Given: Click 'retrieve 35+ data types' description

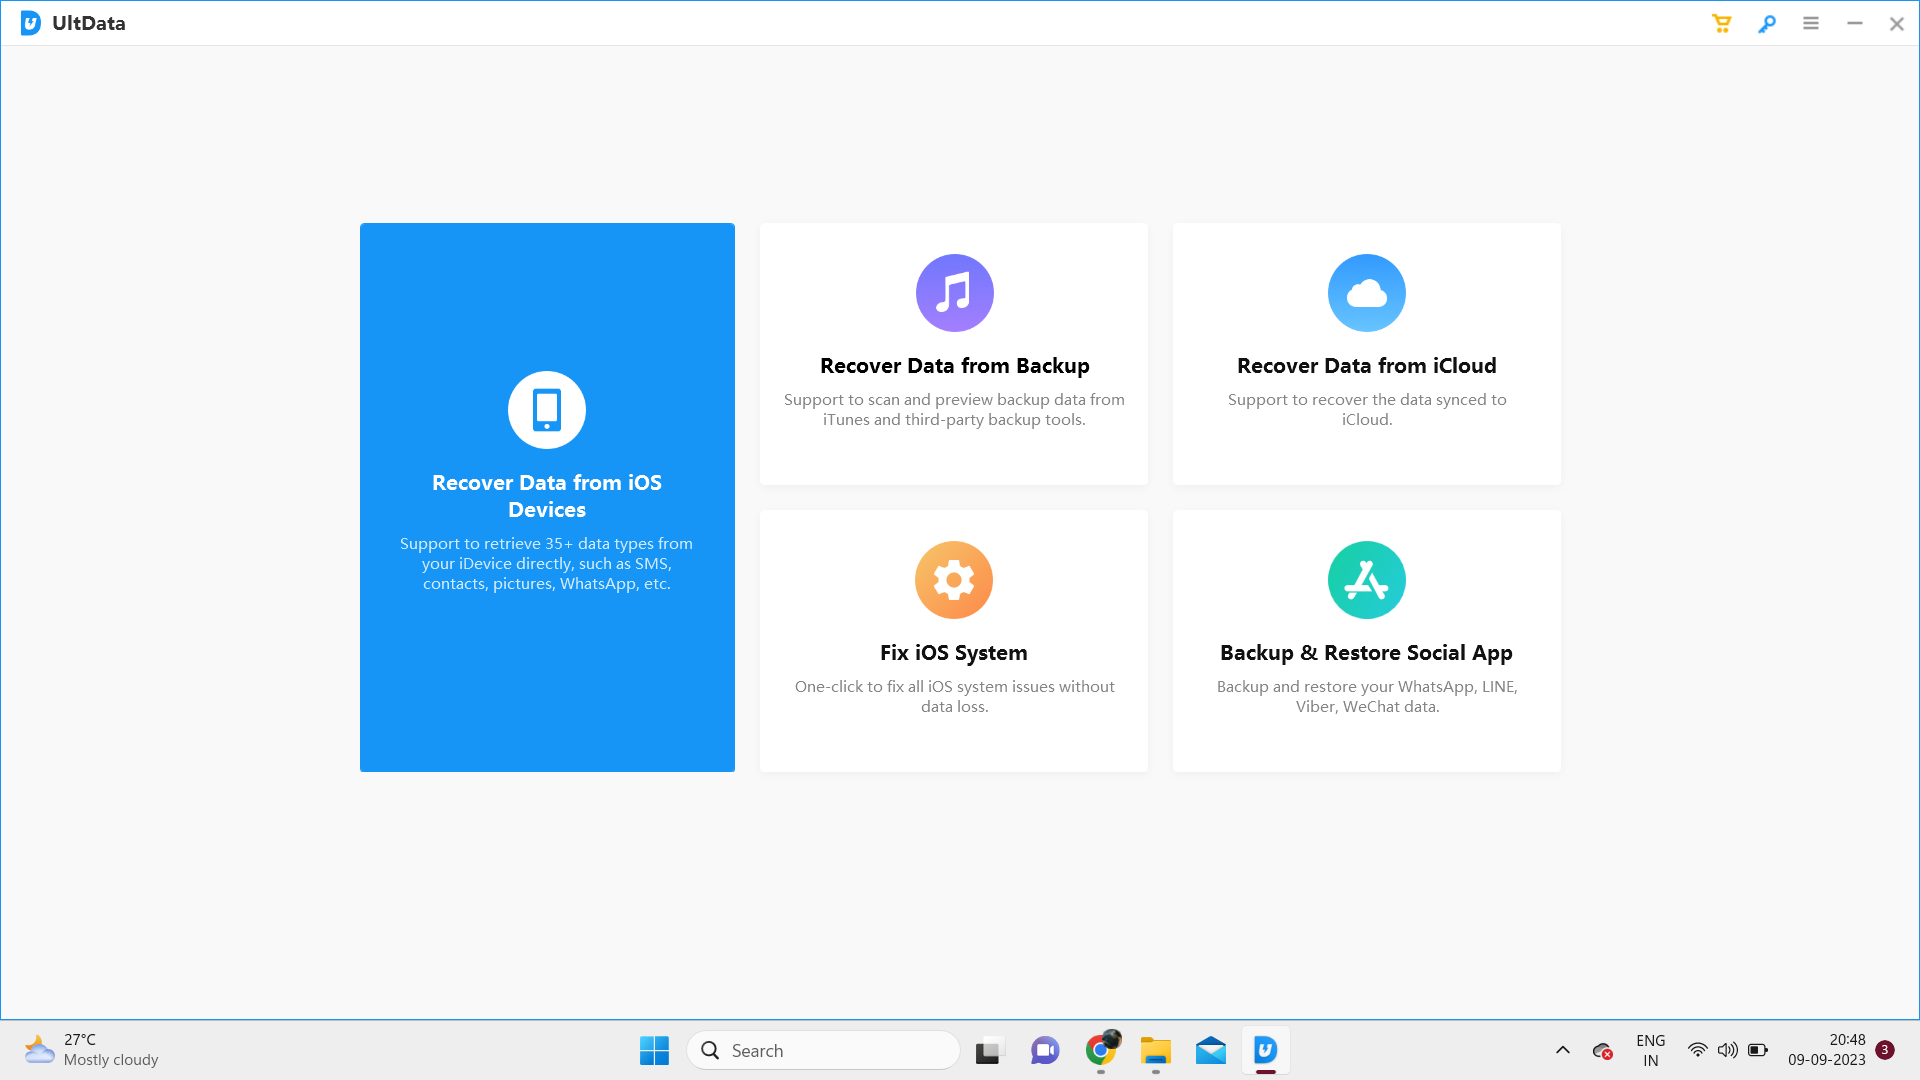Looking at the screenshot, I should (546, 564).
